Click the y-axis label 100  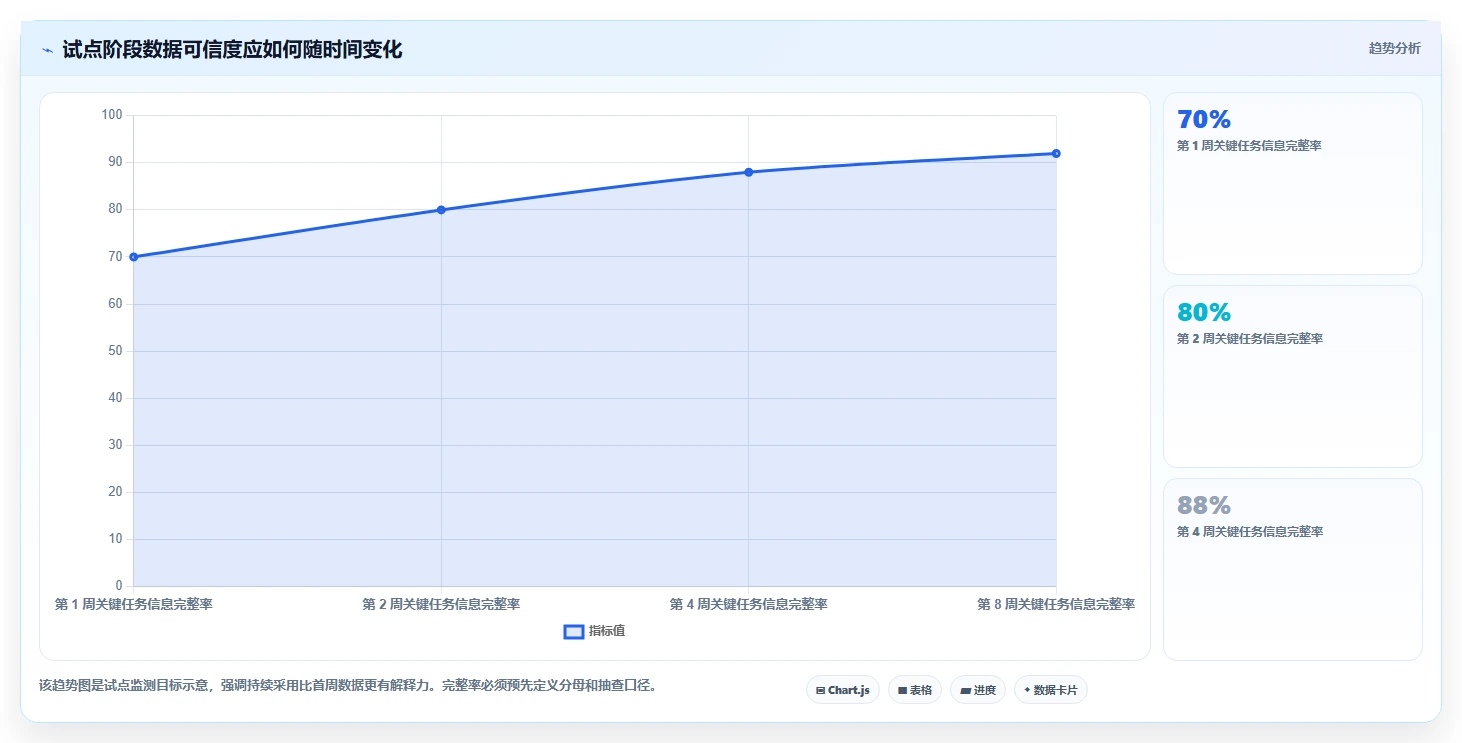[112, 115]
